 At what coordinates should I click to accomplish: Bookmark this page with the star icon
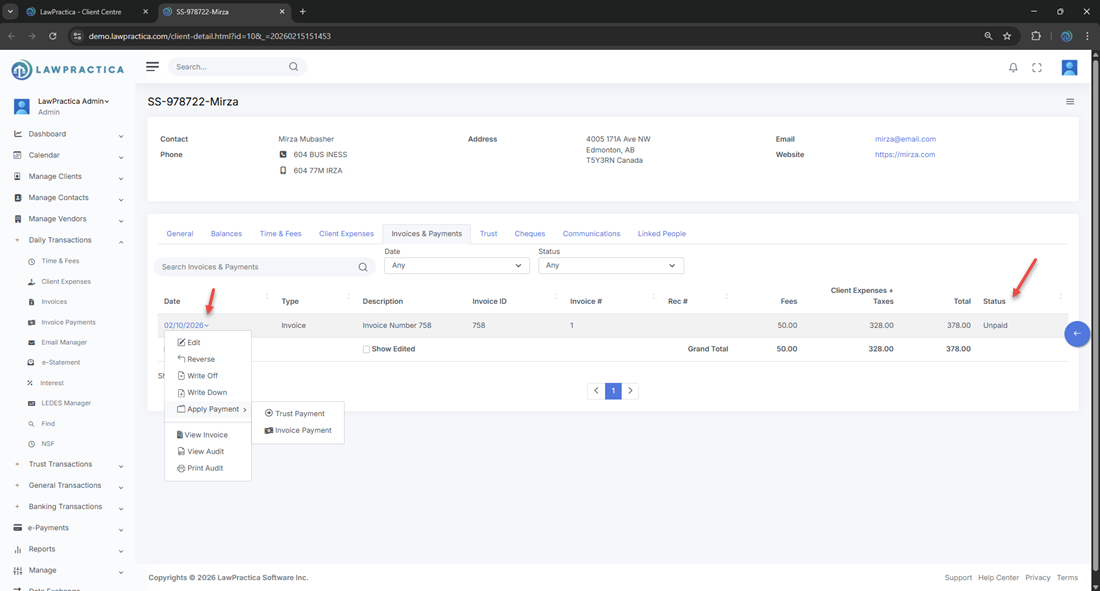[1007, 36]
